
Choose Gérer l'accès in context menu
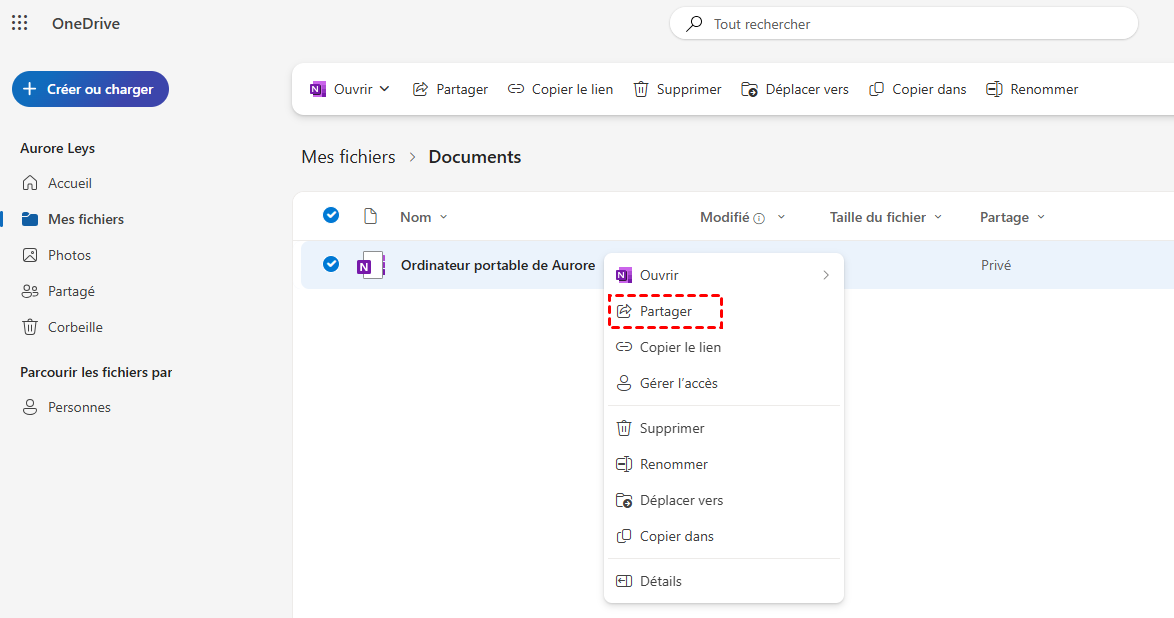678,383
